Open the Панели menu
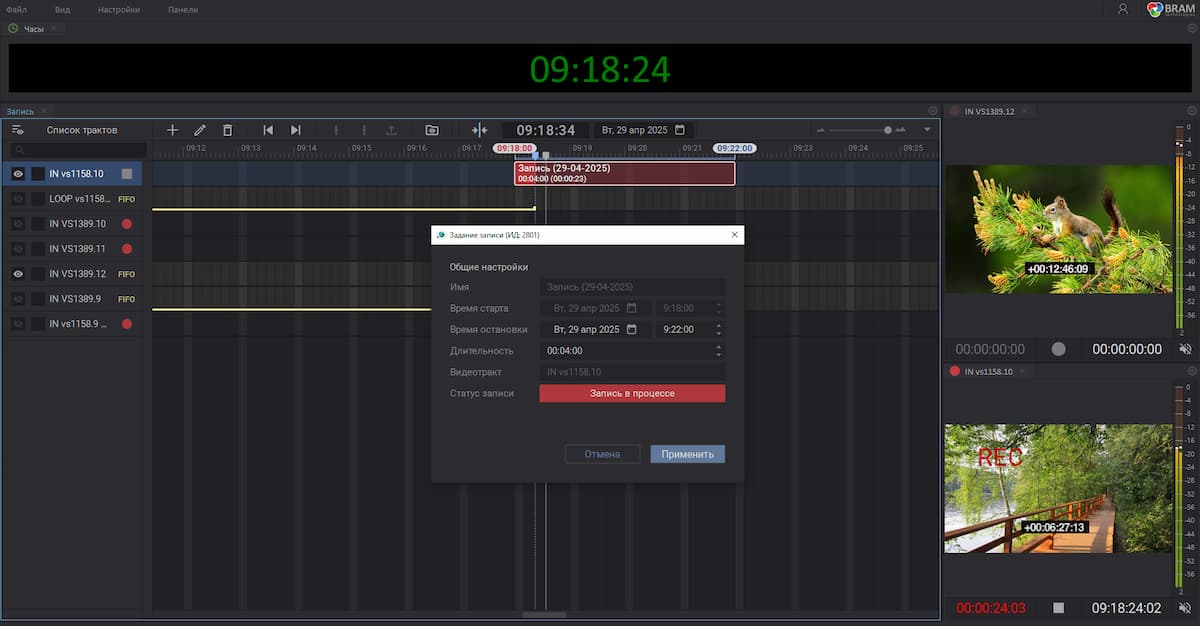This screenshot has width=1200, height=626. point(183,9)
